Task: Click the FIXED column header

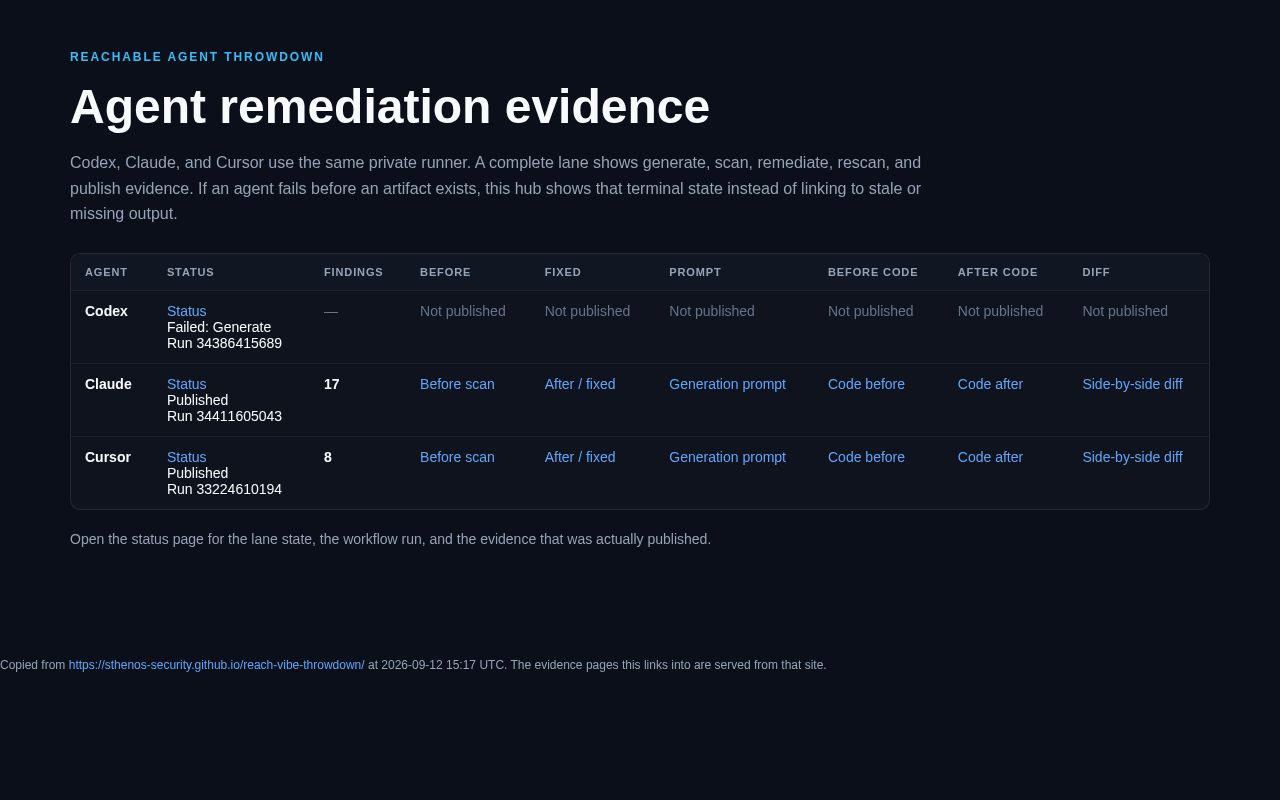Action: (563, 272)
